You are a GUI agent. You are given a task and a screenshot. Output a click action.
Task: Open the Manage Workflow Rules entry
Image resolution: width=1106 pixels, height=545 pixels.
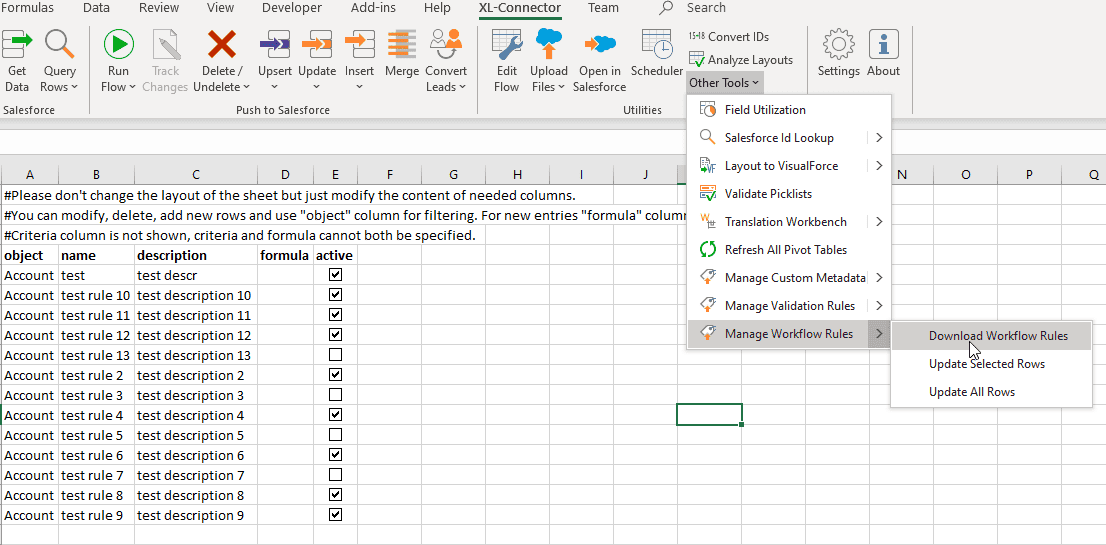[789, 334]
